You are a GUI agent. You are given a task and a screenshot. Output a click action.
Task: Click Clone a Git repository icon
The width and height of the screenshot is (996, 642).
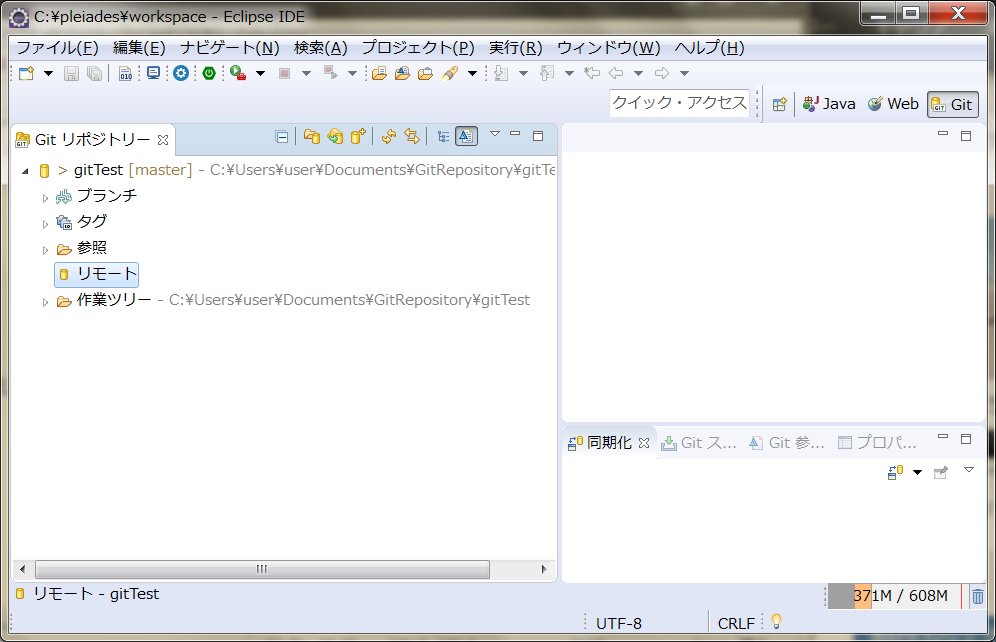[335, 137]
